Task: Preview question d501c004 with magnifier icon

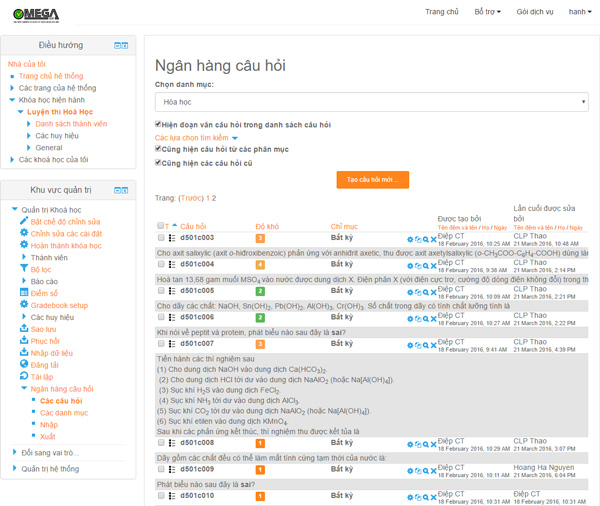Action: pos(426,266)
